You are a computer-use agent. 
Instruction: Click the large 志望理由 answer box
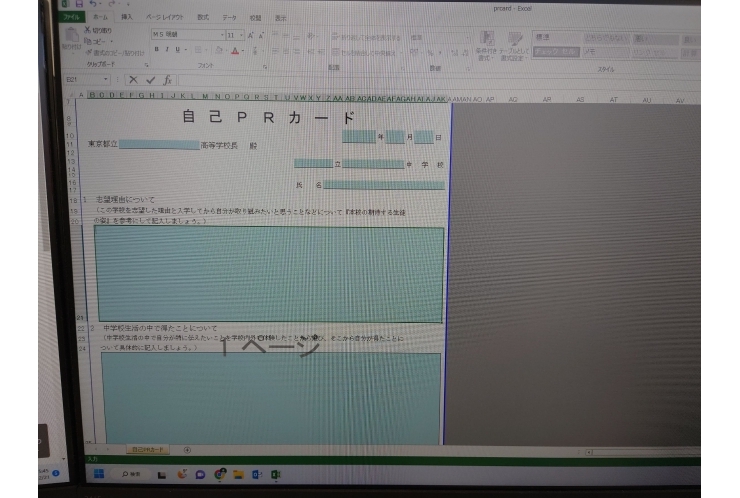(269, 274)
